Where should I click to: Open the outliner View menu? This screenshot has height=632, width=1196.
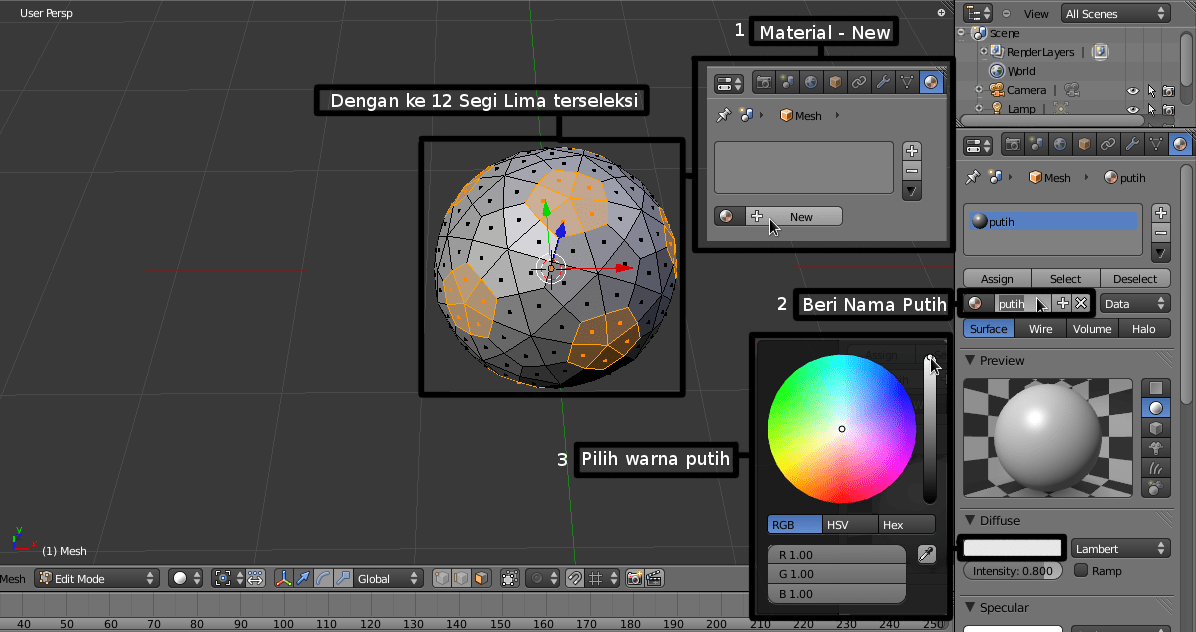pos(1036,14)
